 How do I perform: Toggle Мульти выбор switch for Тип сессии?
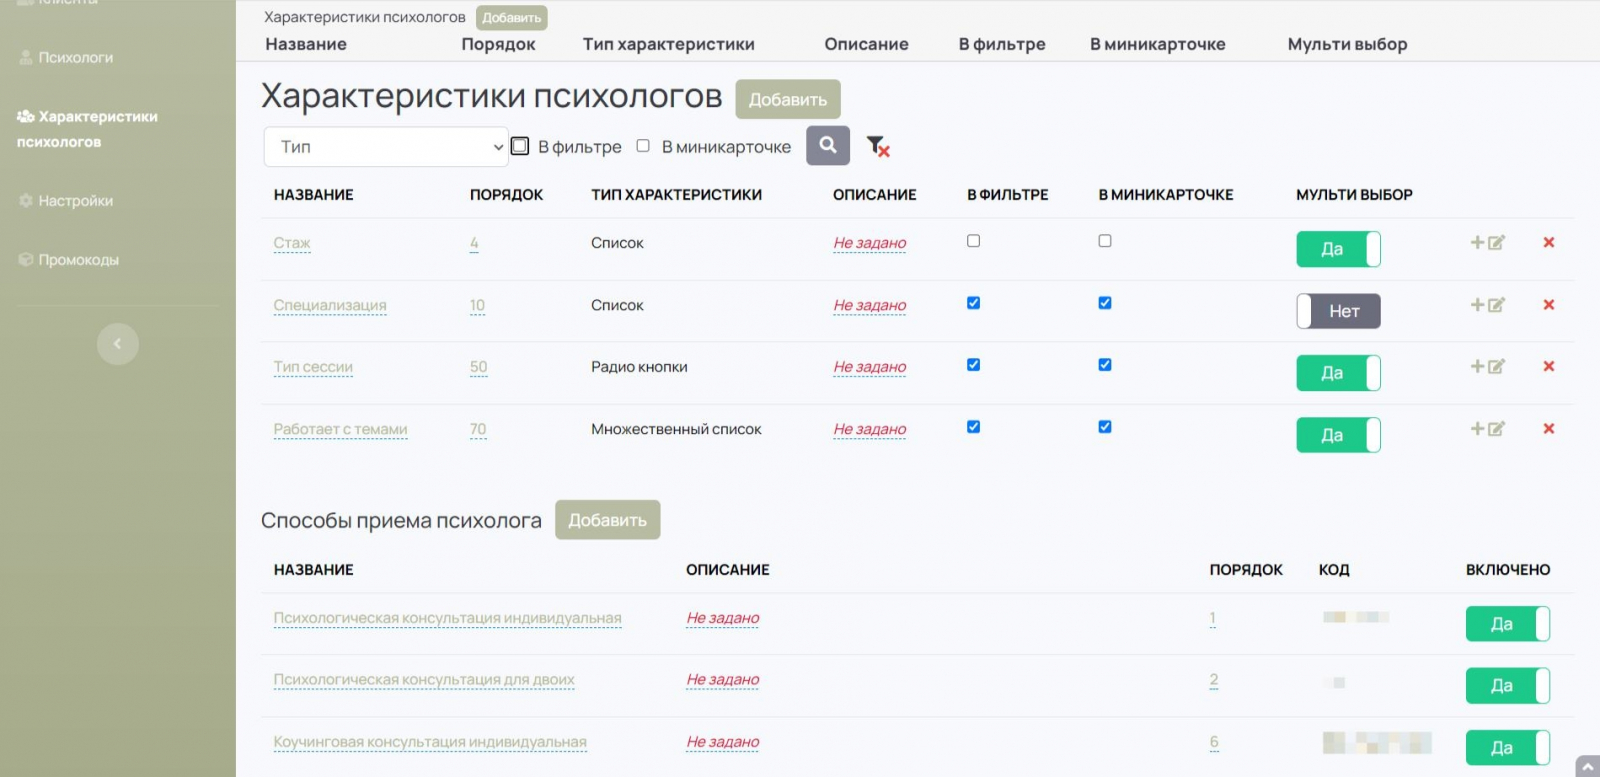1338,373
